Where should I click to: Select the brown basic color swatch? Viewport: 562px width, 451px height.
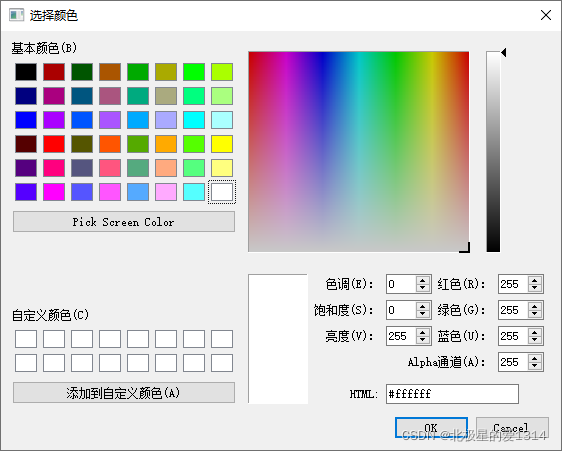click(x=110, y=72)
